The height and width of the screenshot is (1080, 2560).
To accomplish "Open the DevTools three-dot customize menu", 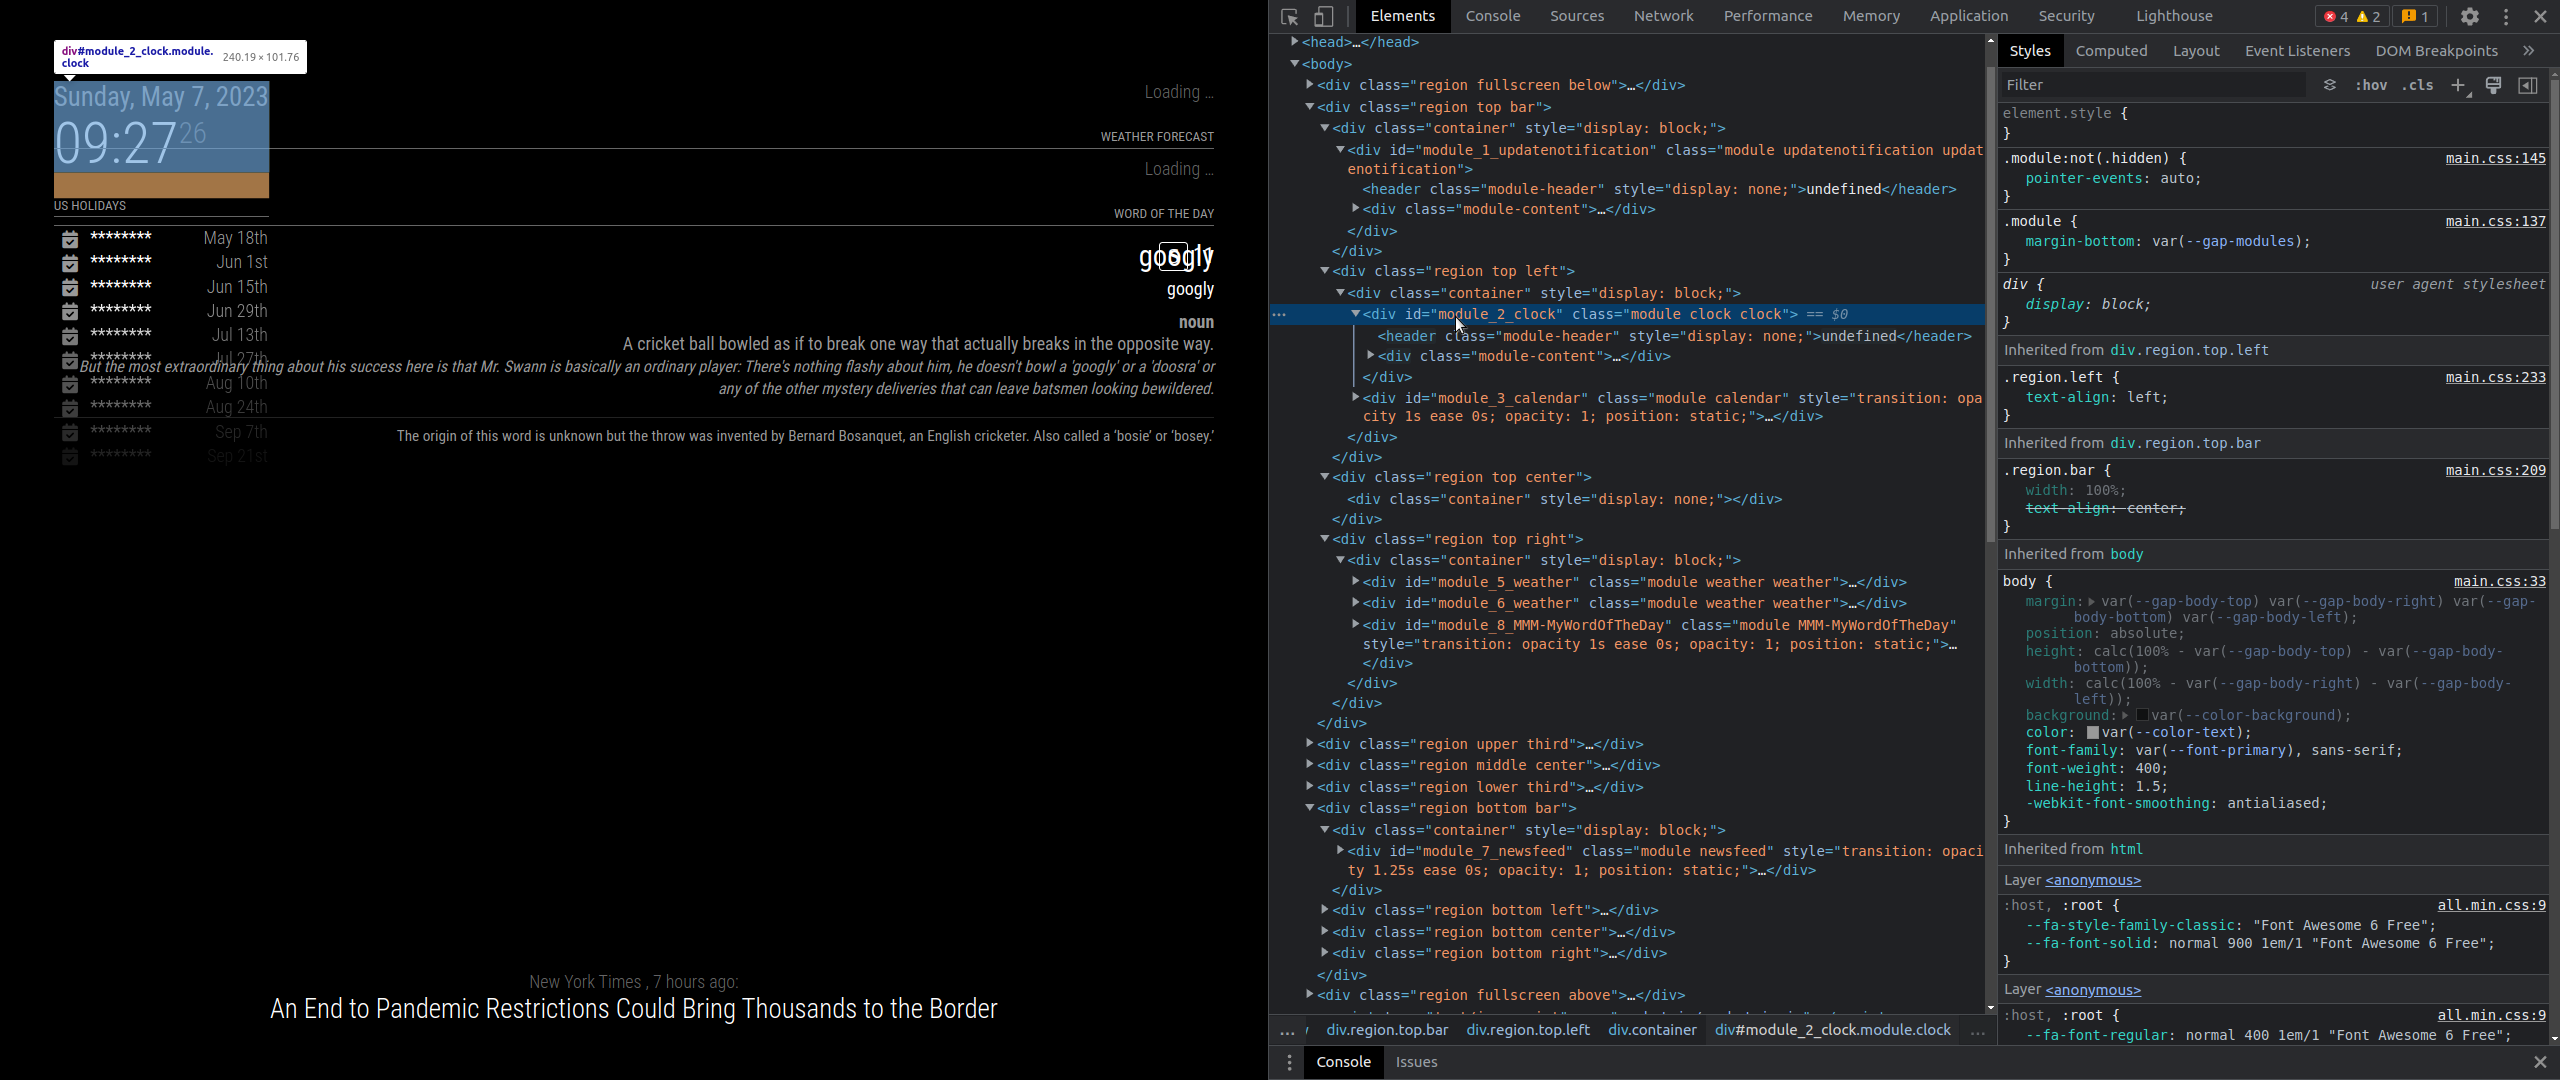I will click(2506, 17).
